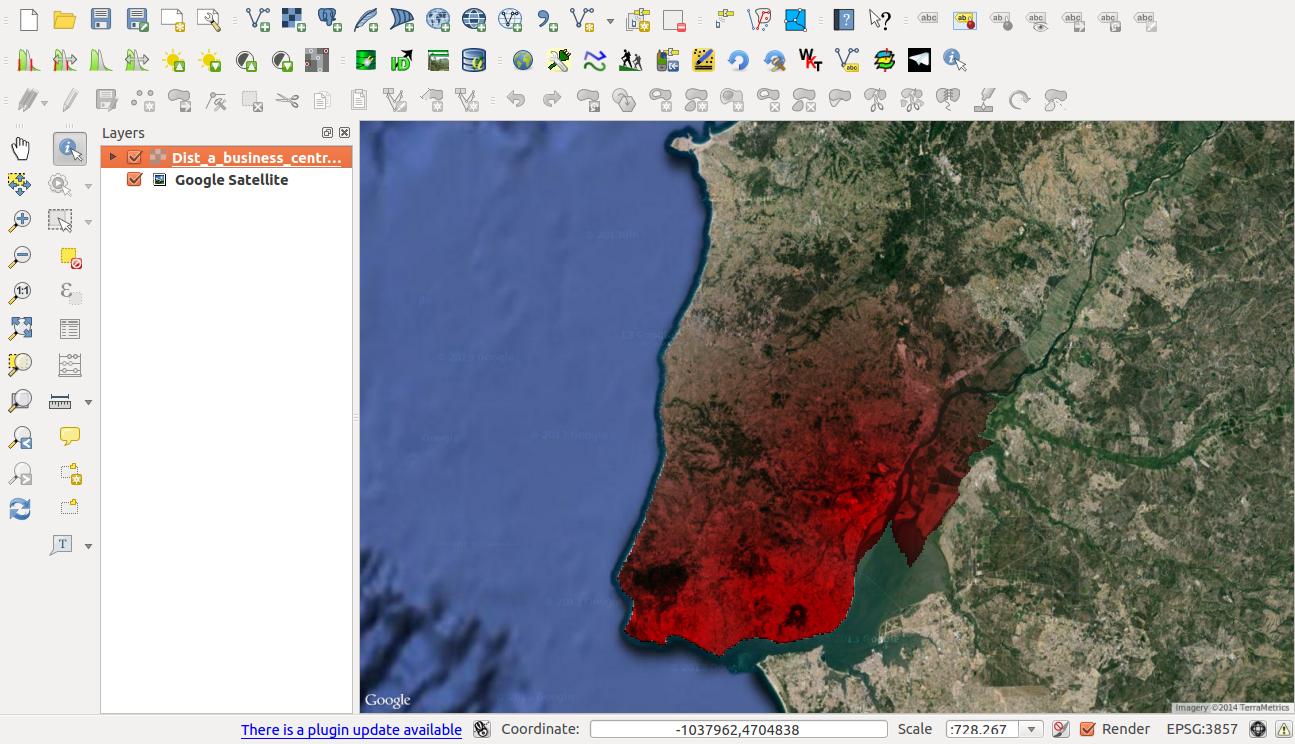This screenshot has height=744, width=1295.
Task: Increase brightness sun icon
Action: [x=174, y=61]
